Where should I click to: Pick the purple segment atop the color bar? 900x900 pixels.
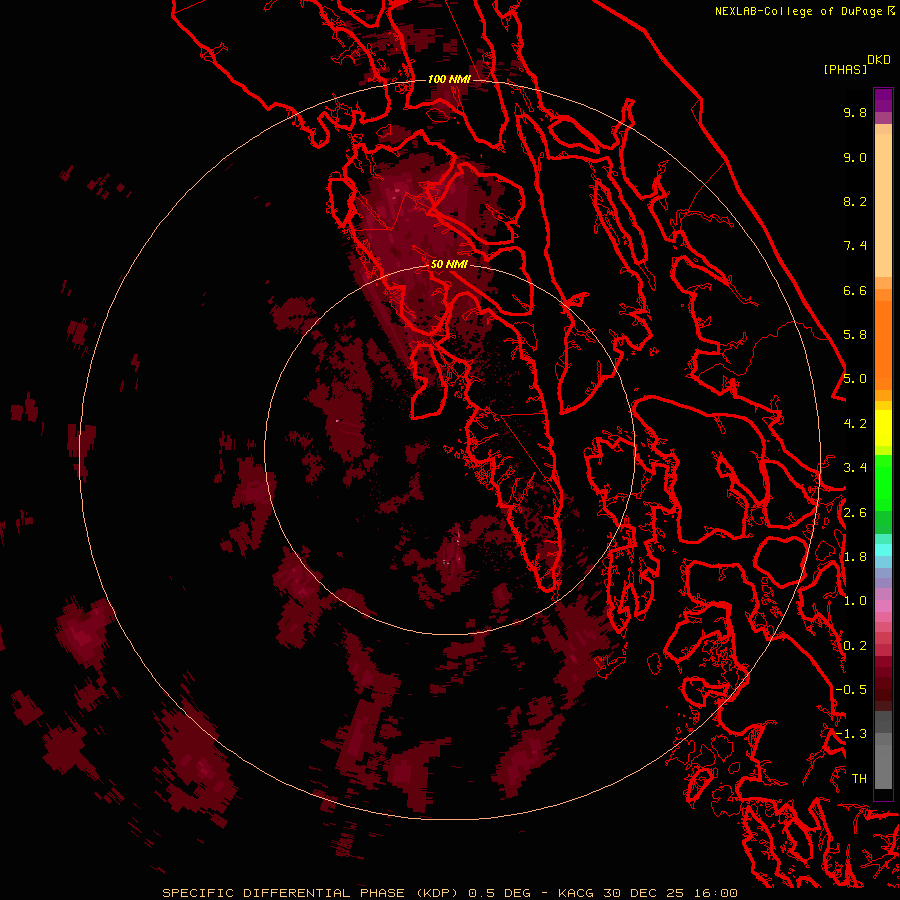pos(883,100)
